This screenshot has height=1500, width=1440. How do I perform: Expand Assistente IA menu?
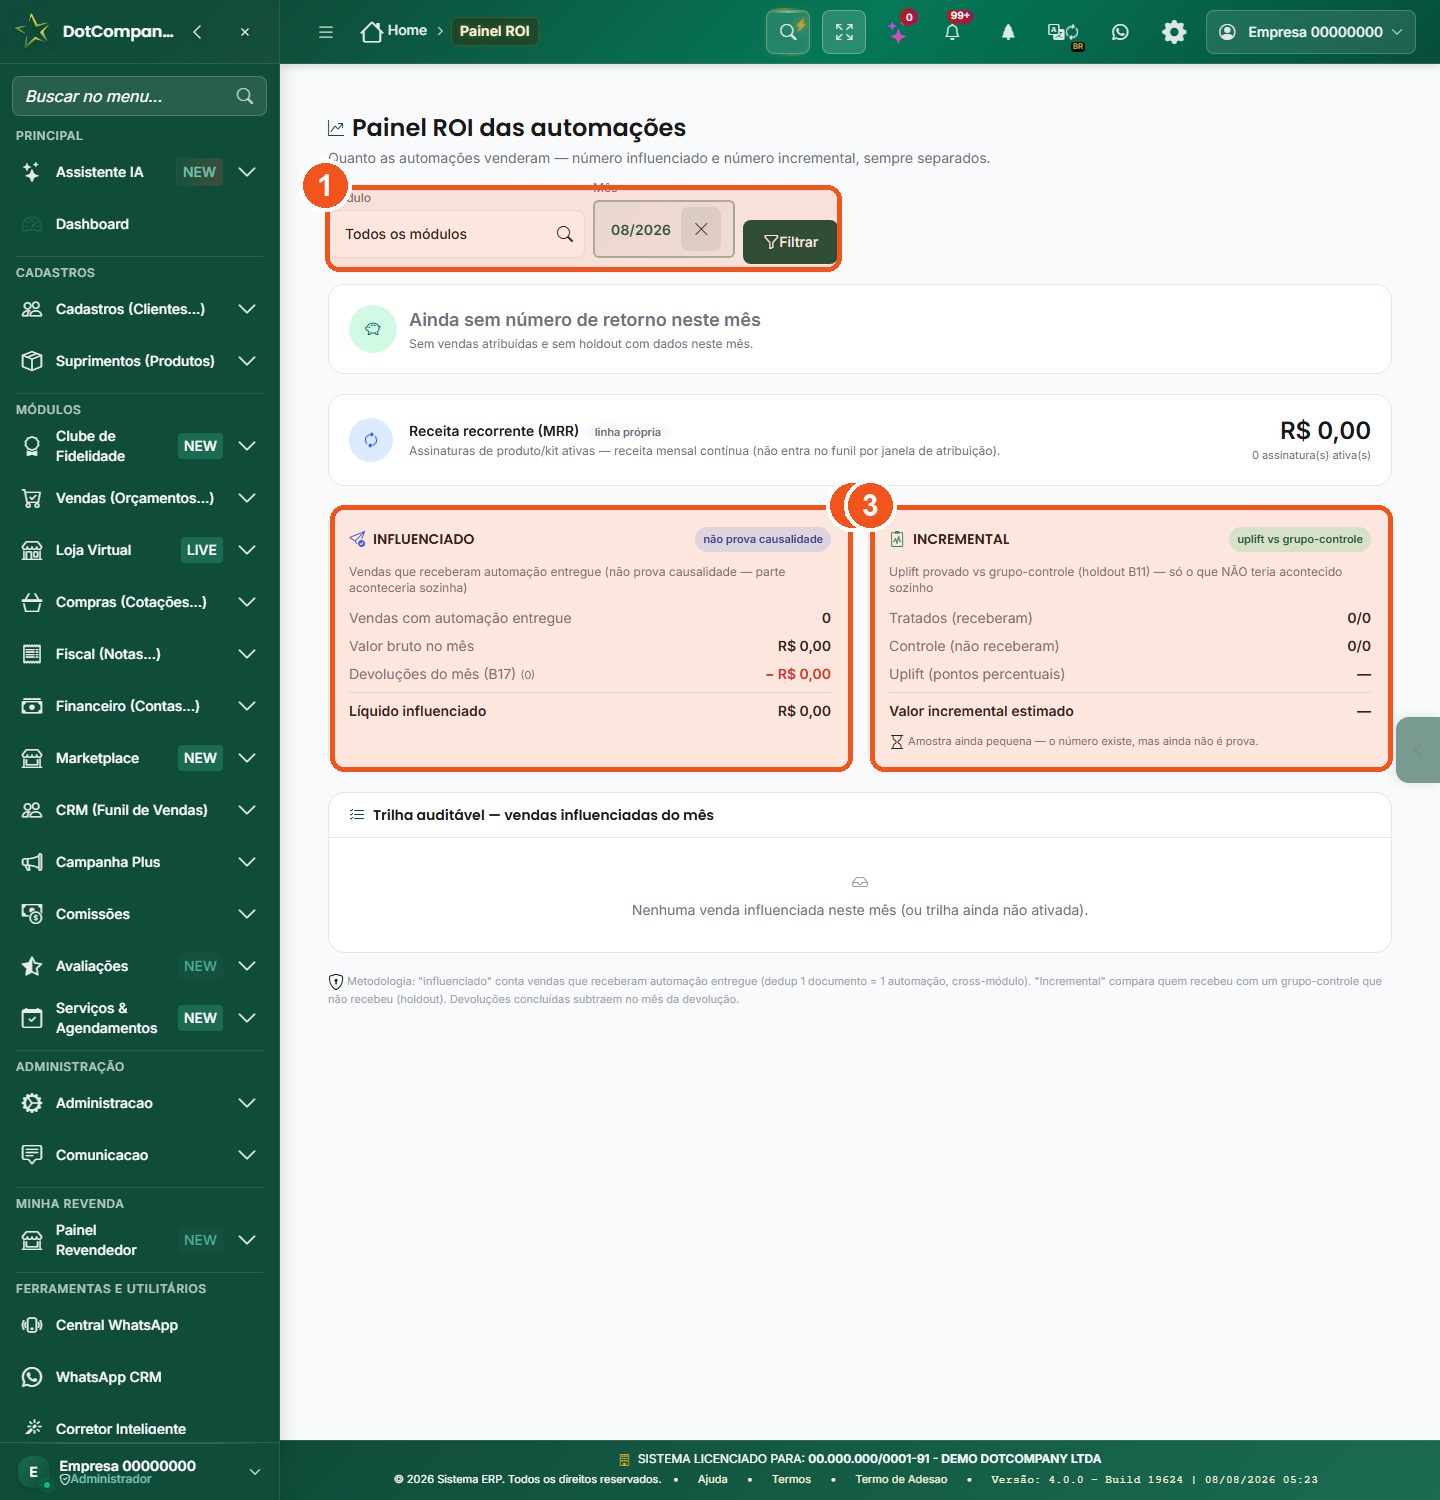tap(139, 172)
